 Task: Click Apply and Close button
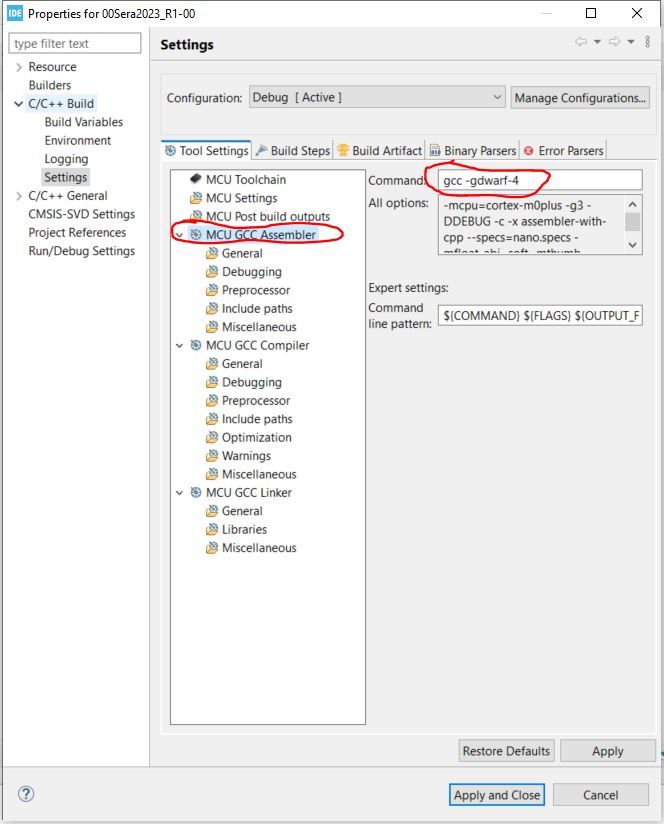click(497, 795)
